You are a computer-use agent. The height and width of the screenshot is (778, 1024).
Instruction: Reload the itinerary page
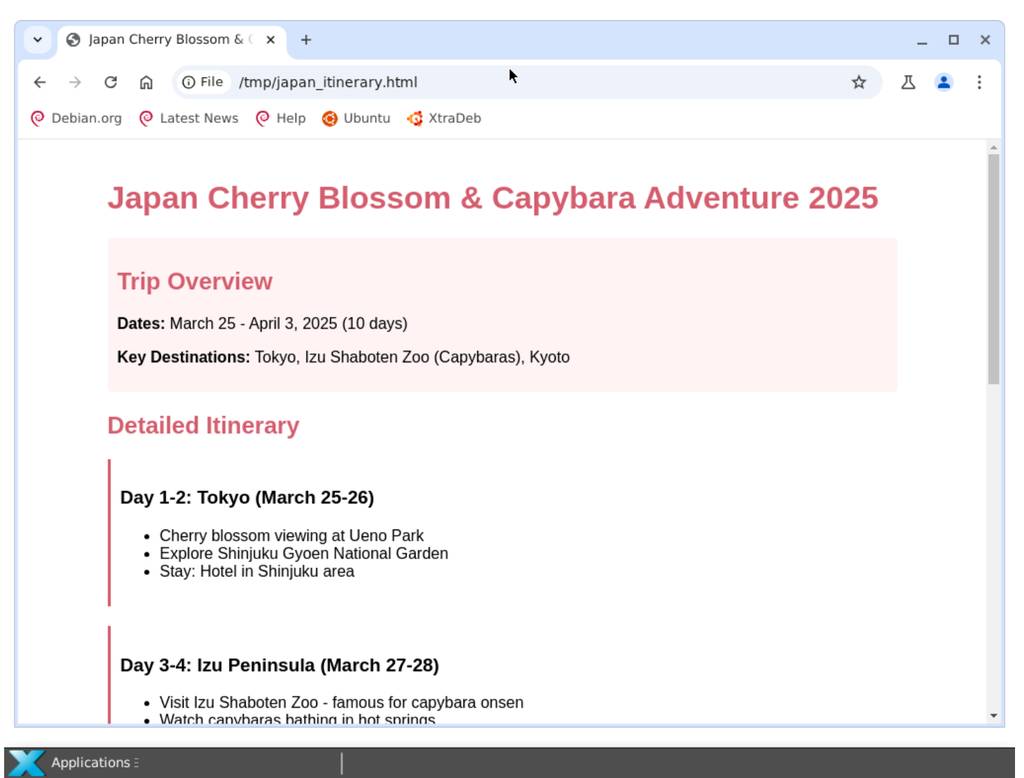[x=111, y=82]
